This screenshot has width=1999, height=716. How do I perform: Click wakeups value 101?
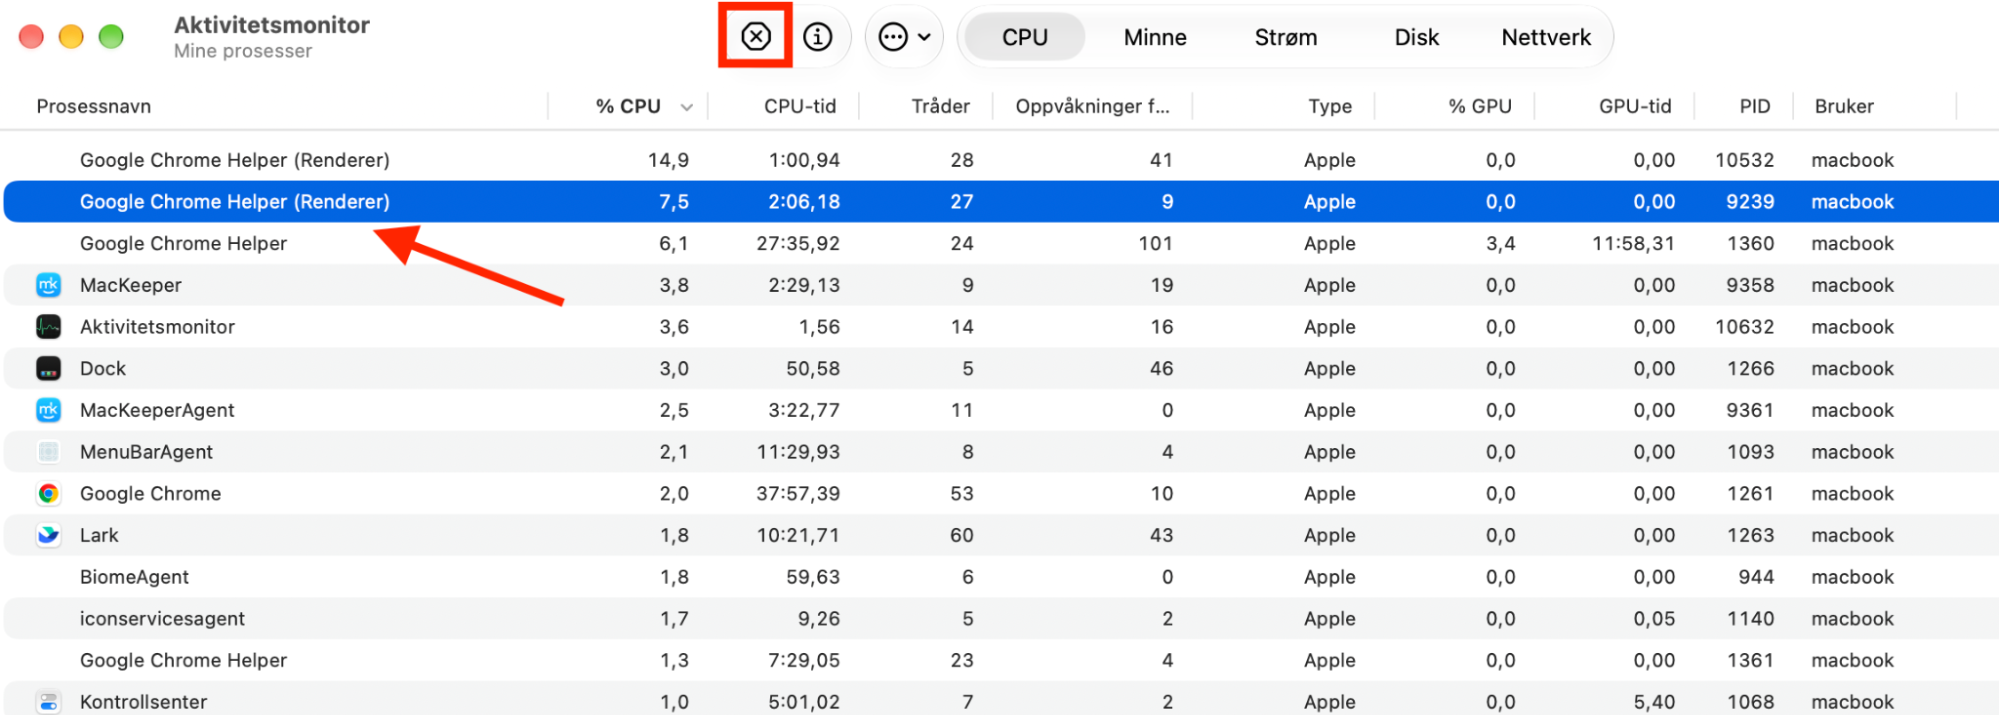point(1155,243)
